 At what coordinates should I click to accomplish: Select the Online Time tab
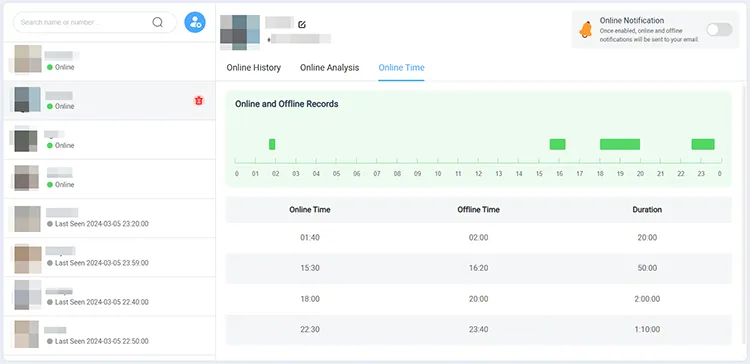pyautogui.click(x=401, y=67)
